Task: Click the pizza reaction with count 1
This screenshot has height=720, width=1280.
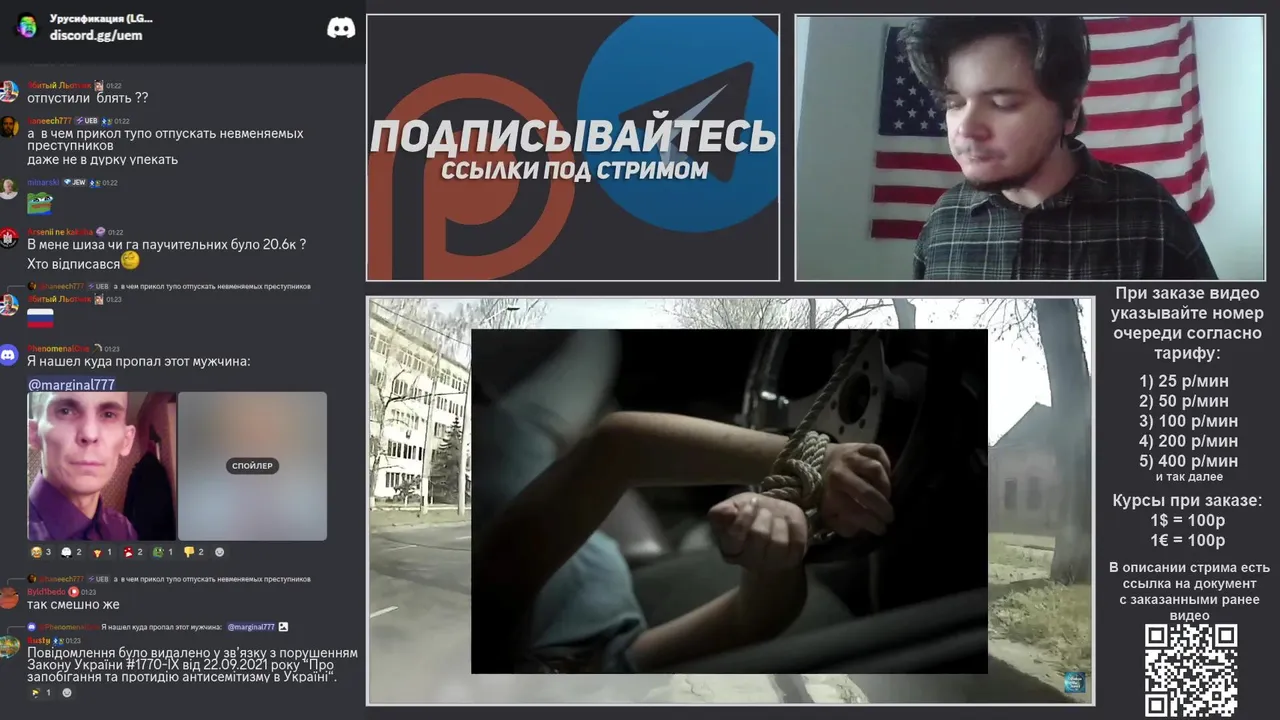Action: pos(101,552)
